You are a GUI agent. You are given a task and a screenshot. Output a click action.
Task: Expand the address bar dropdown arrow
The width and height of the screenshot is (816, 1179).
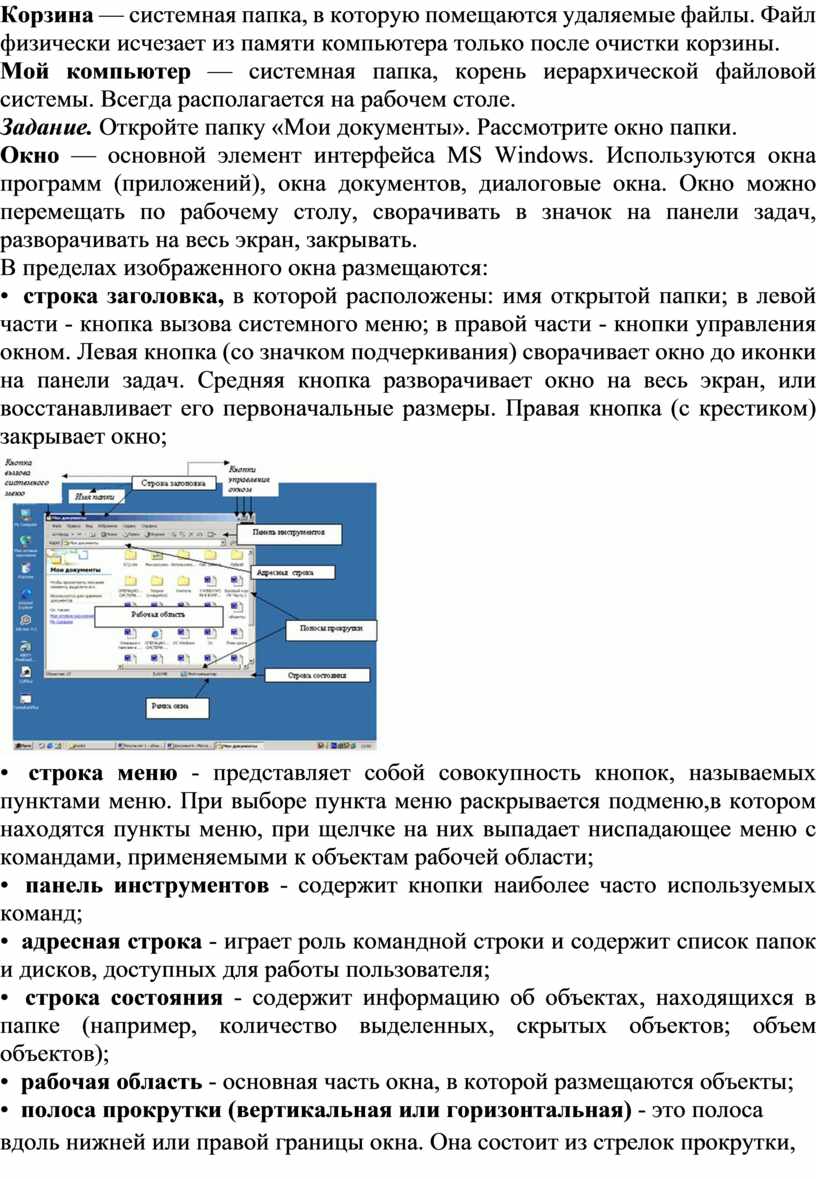[223, 542]
